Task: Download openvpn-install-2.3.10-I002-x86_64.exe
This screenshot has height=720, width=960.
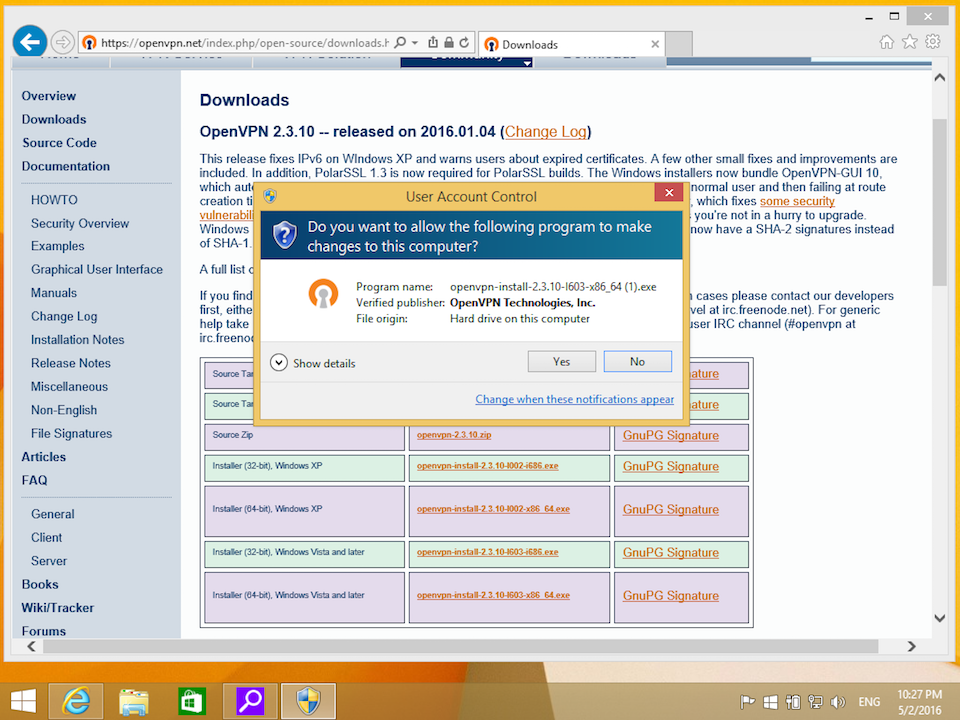Action: coord(493,509)
